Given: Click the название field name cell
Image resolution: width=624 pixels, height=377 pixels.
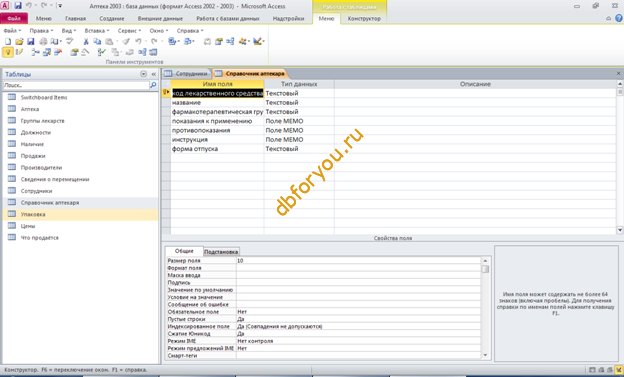Looking at the screenshot, I should pyautogui.click(x=217, y=103).
